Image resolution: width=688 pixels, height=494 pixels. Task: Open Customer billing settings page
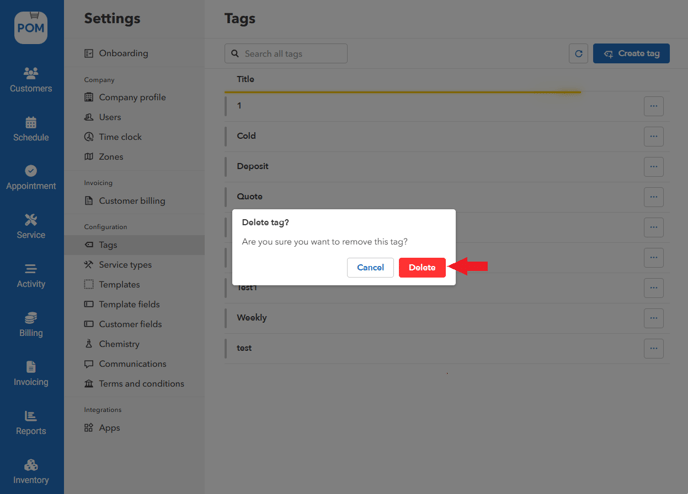132,201
